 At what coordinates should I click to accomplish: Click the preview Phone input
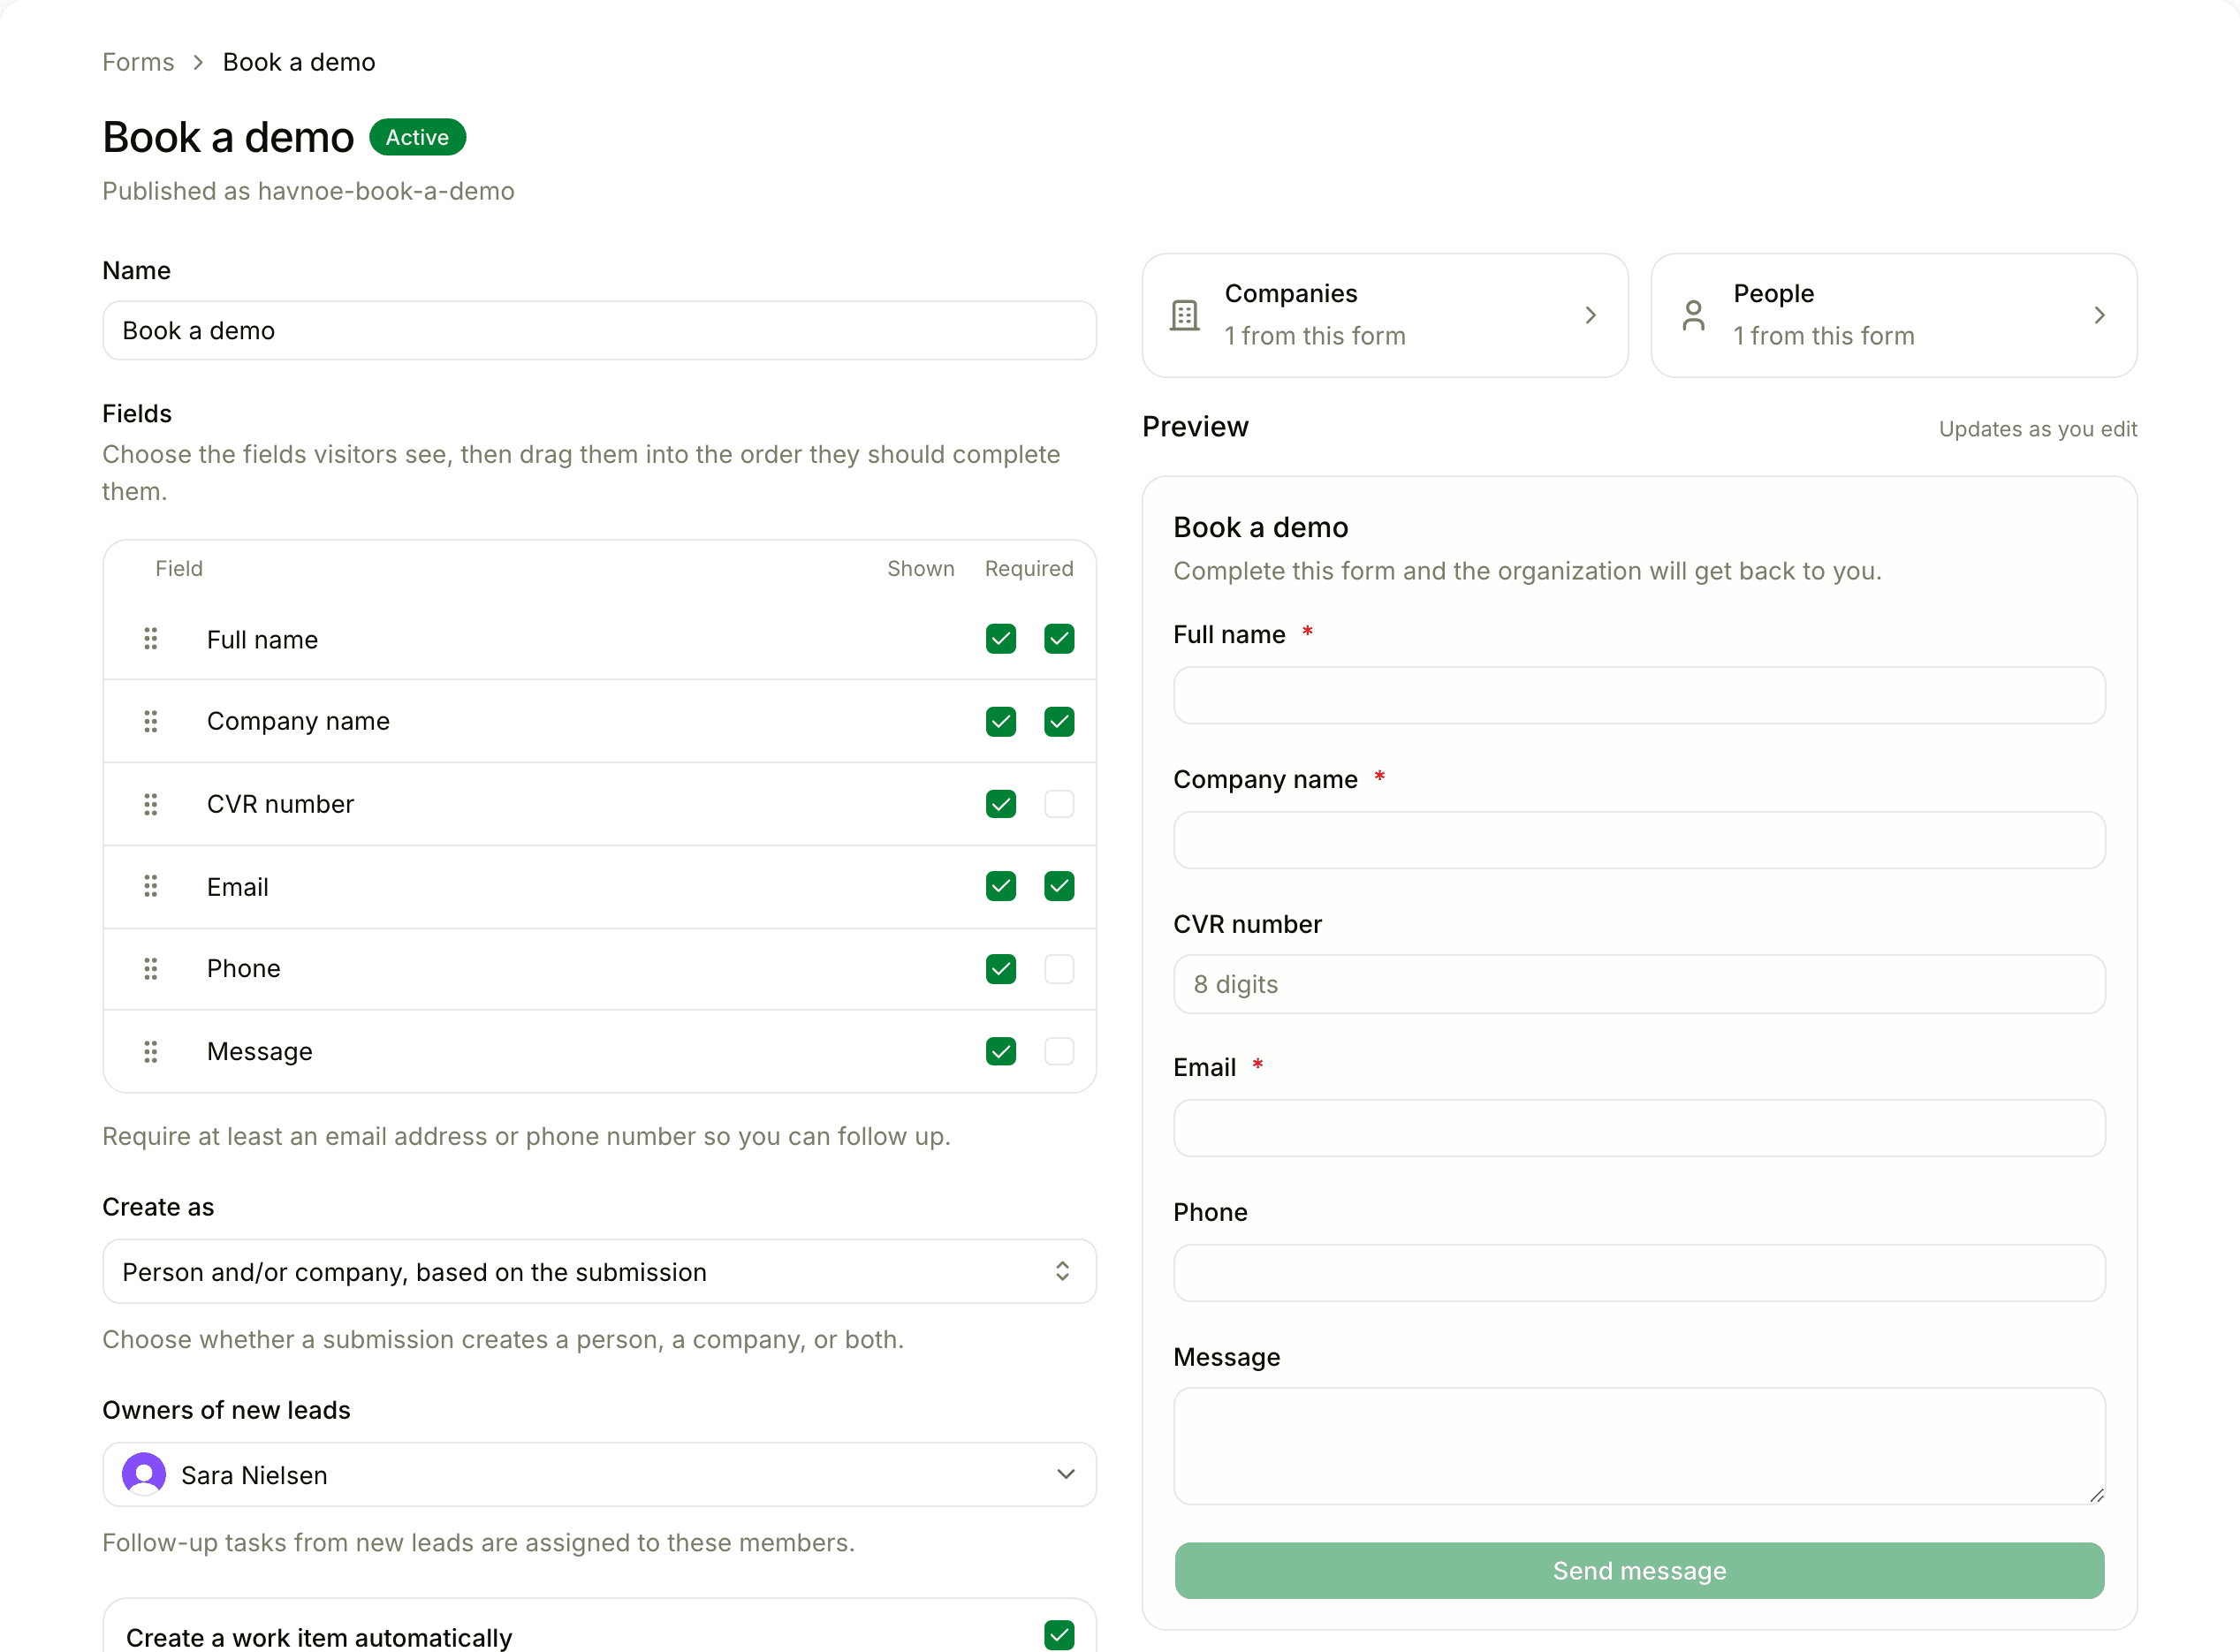pos(1639,1272)
